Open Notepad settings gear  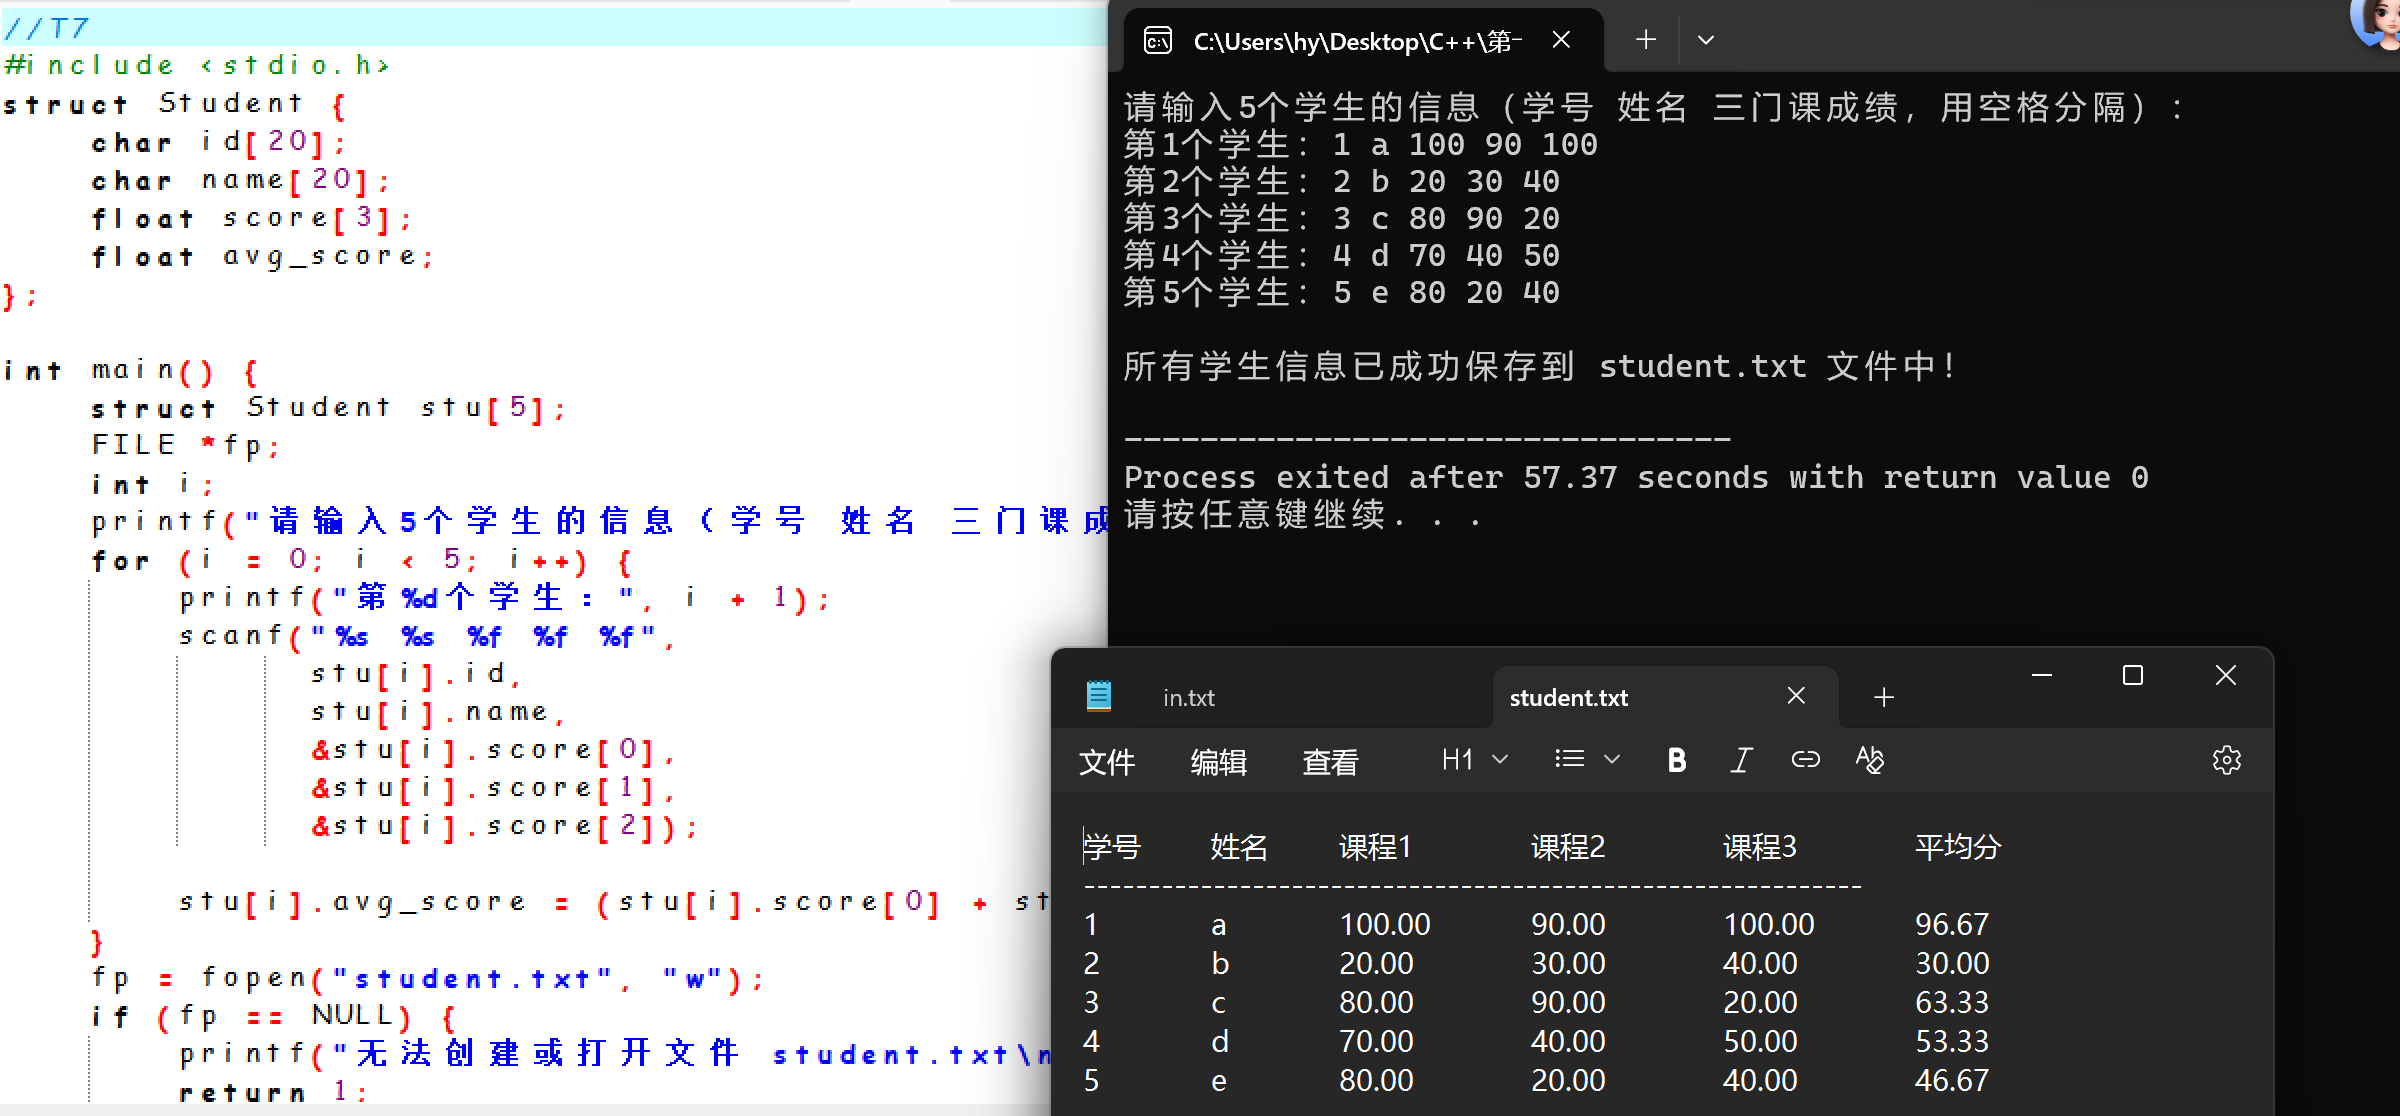(2226, 760)
